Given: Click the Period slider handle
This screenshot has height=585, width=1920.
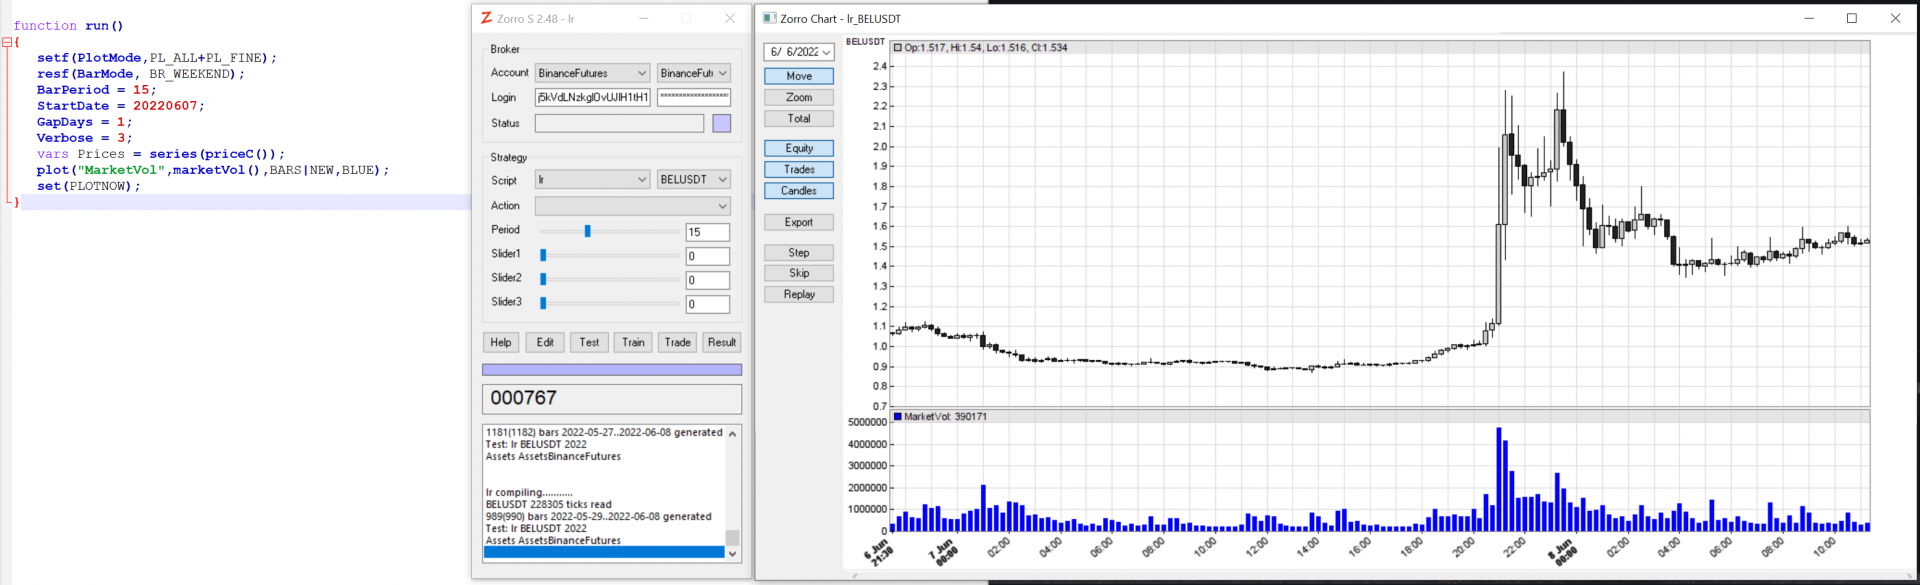Looking at the screenshot, I should point(587,231).
